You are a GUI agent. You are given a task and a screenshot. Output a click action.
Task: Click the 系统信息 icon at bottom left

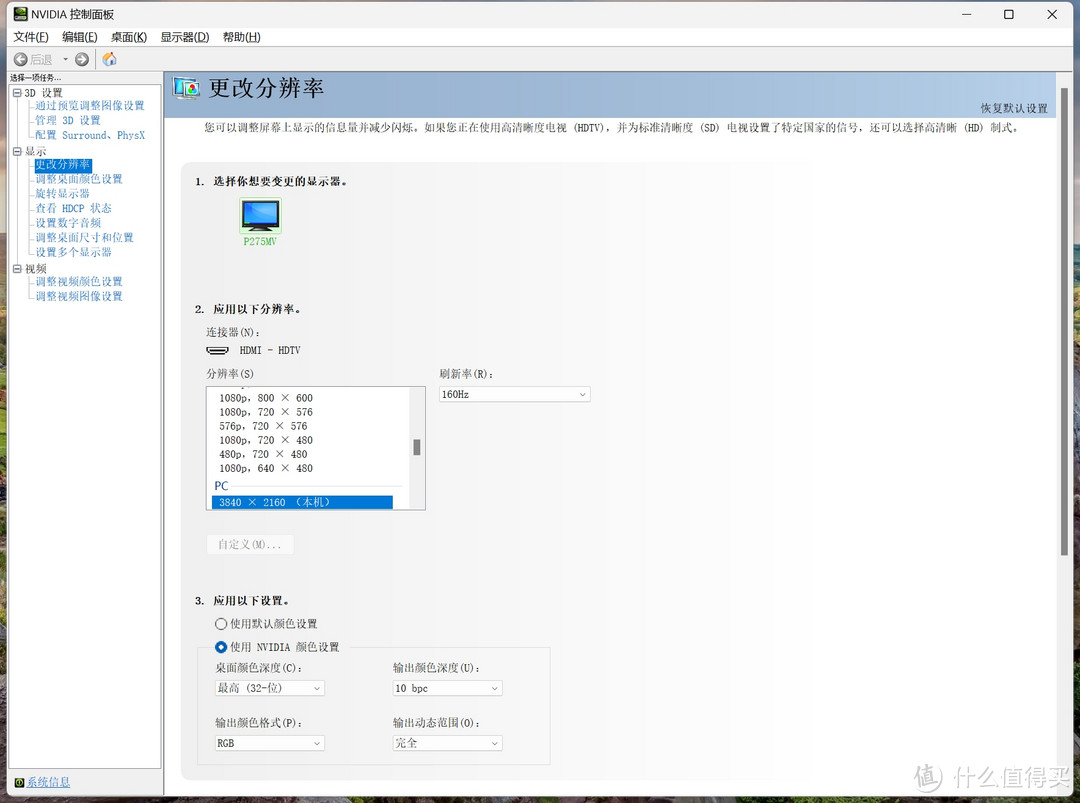coord(19,782)
